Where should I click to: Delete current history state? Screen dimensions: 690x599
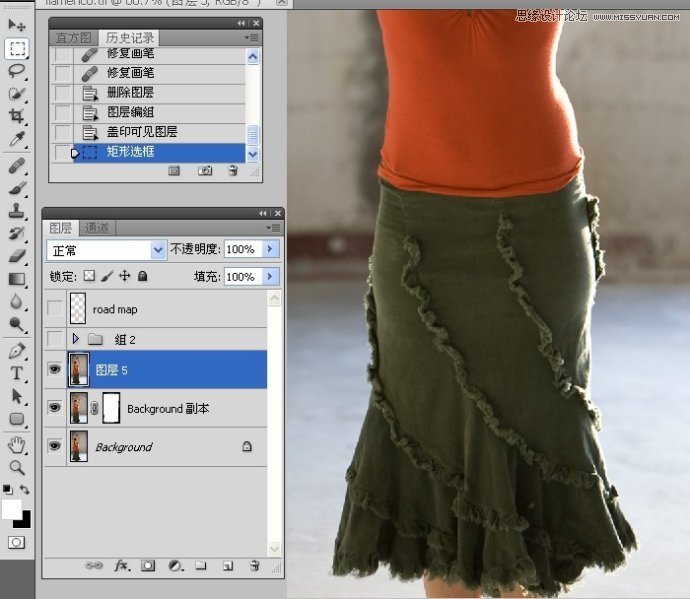[x=233, y=171]
